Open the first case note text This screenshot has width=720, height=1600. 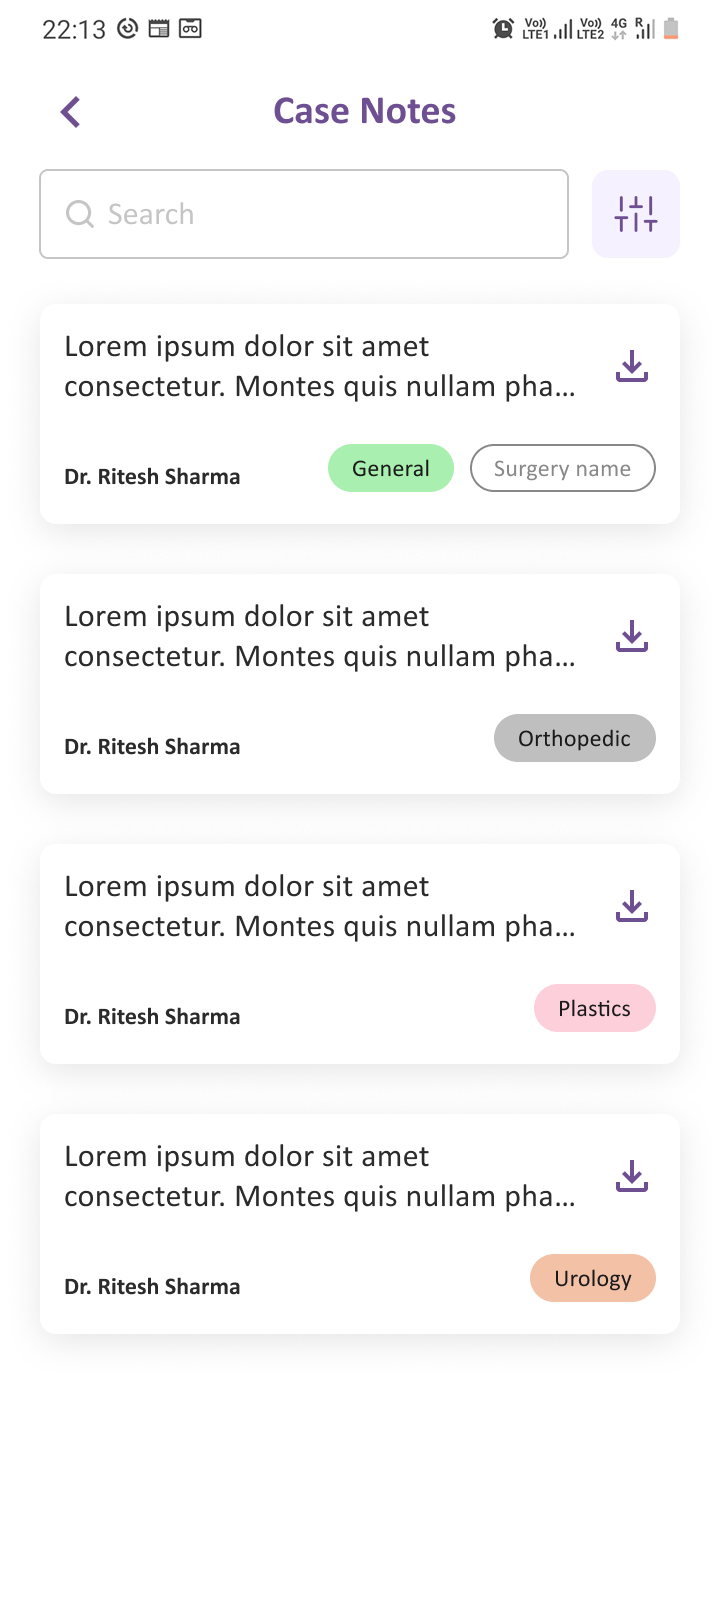pyautogui.click(x=320, y=366)
